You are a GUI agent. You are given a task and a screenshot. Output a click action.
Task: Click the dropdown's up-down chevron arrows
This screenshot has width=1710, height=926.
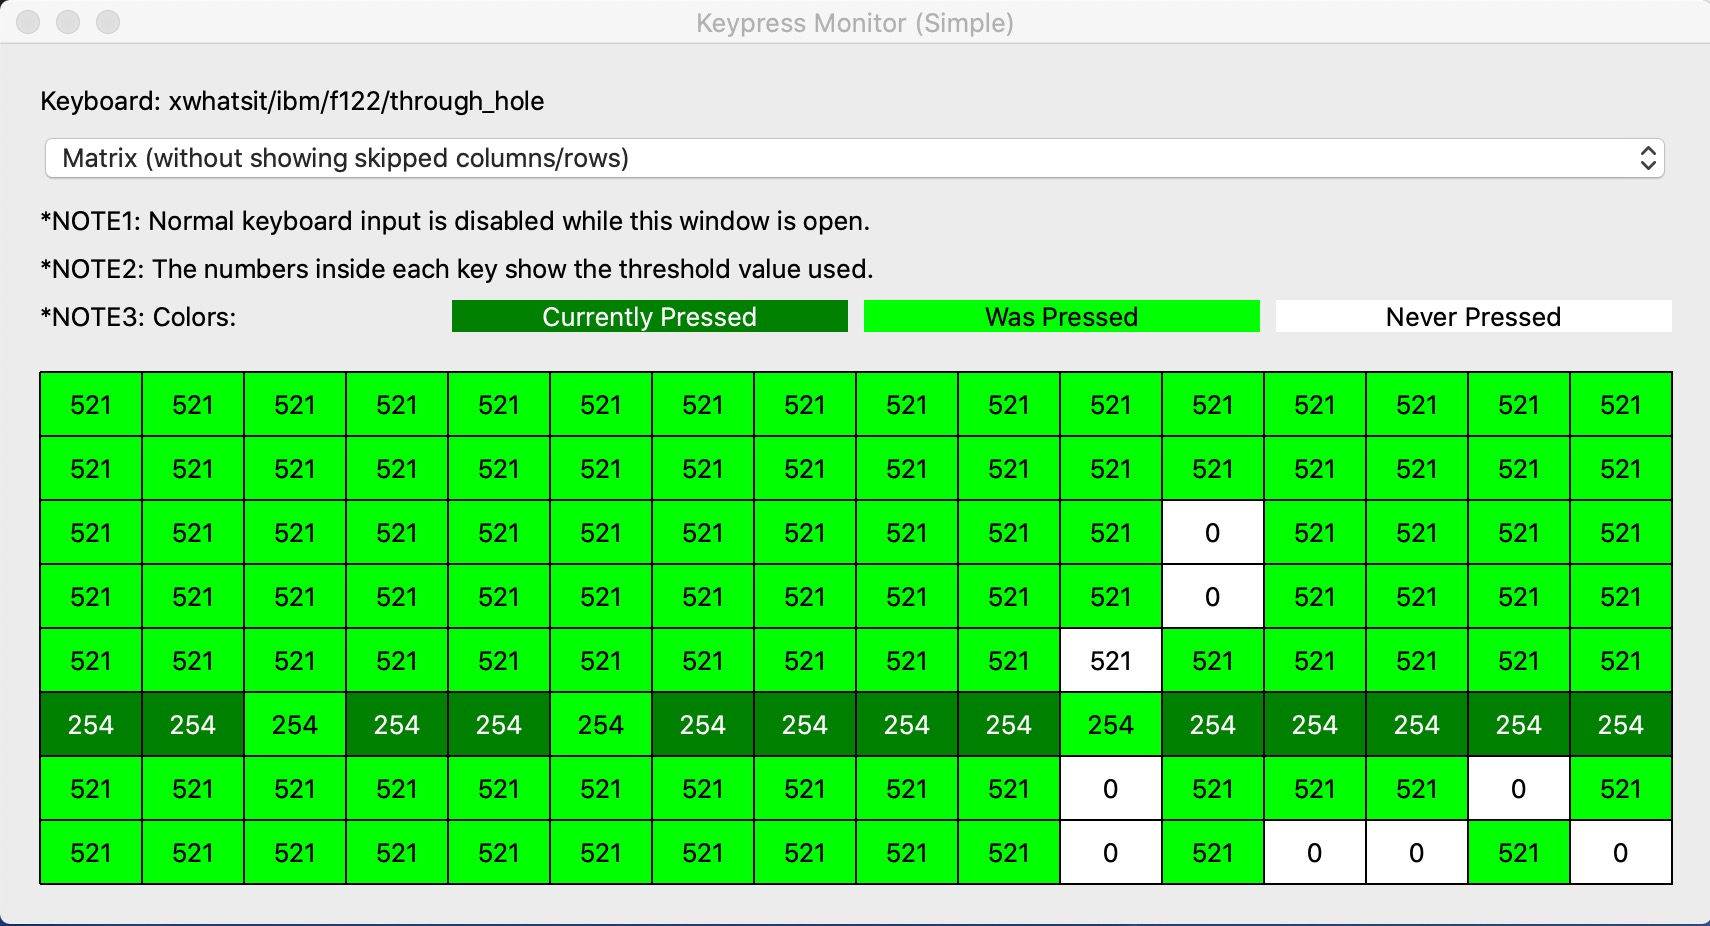(x=1648, y=158)
